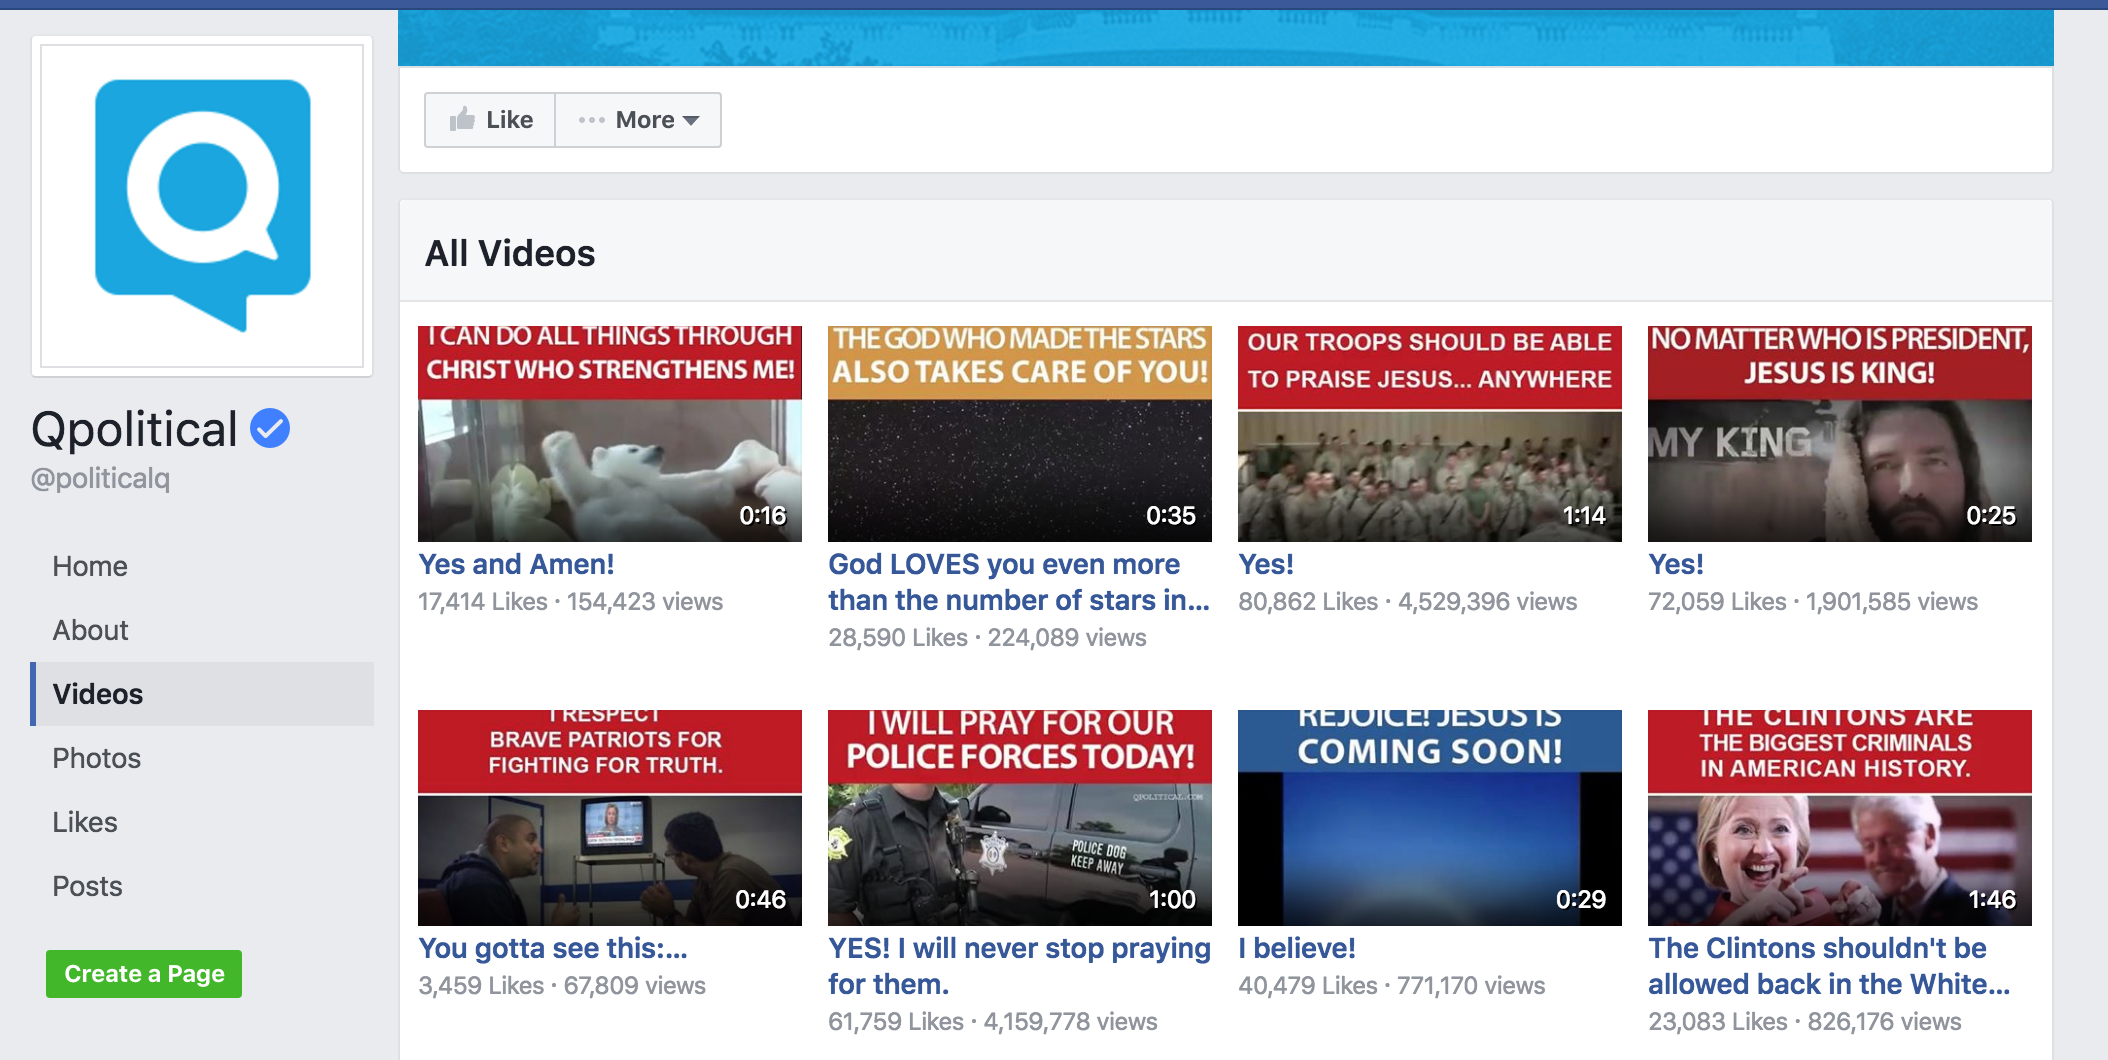Image resolution: width=2108 pixels, height=1060 pixels.
Task: Open the 'I believe!' video title
Action: (1297, 948)
